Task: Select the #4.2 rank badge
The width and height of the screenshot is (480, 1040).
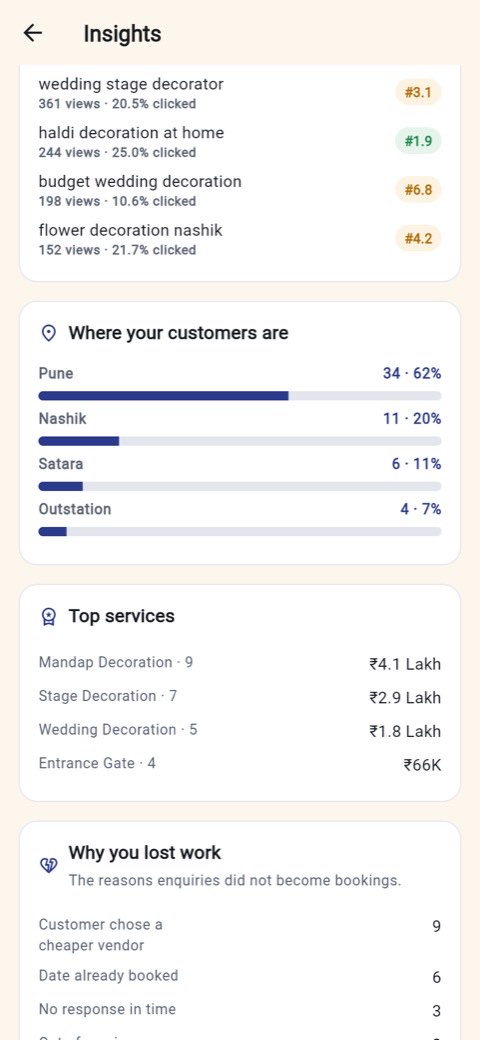Action: coord(418,239)
